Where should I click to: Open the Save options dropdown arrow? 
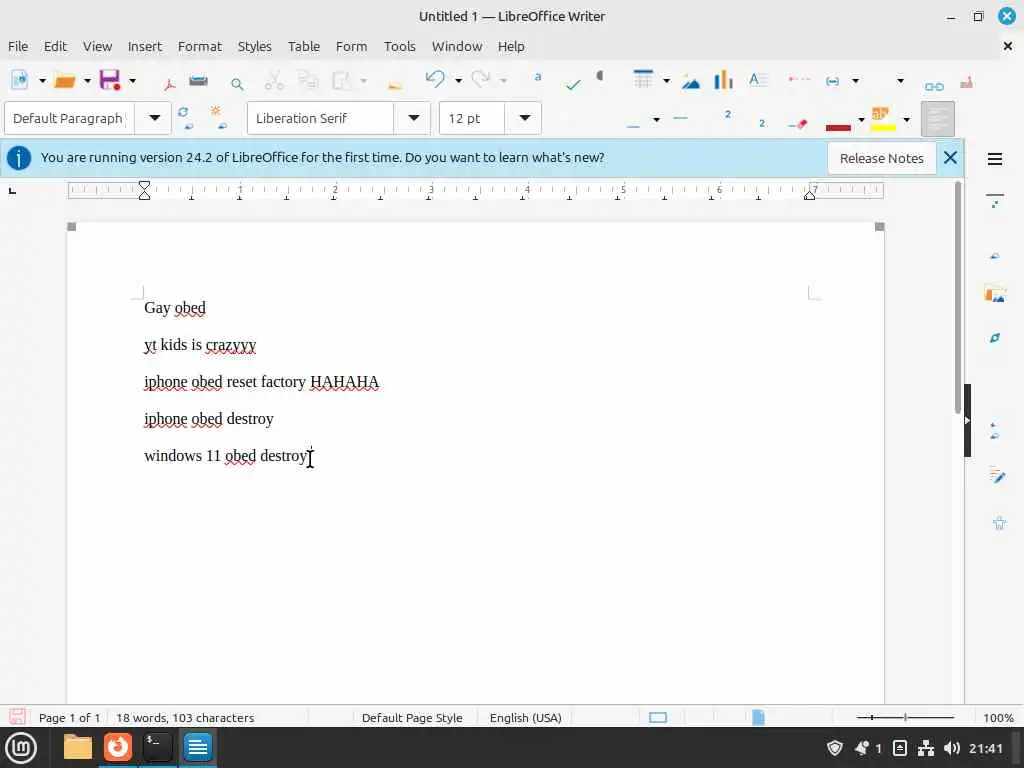pos(132,81)
